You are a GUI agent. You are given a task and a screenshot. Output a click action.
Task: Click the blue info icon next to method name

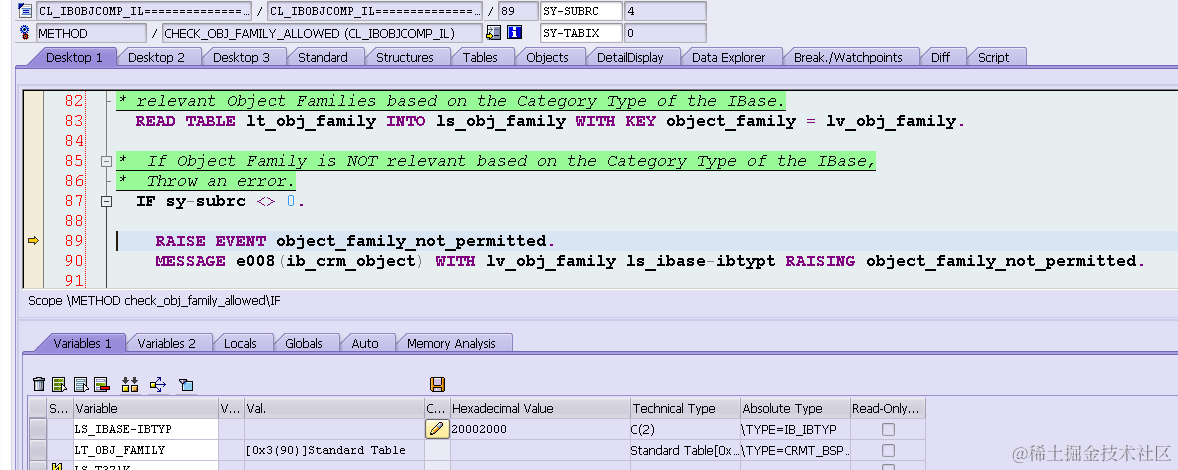click(x=515, y=32)
